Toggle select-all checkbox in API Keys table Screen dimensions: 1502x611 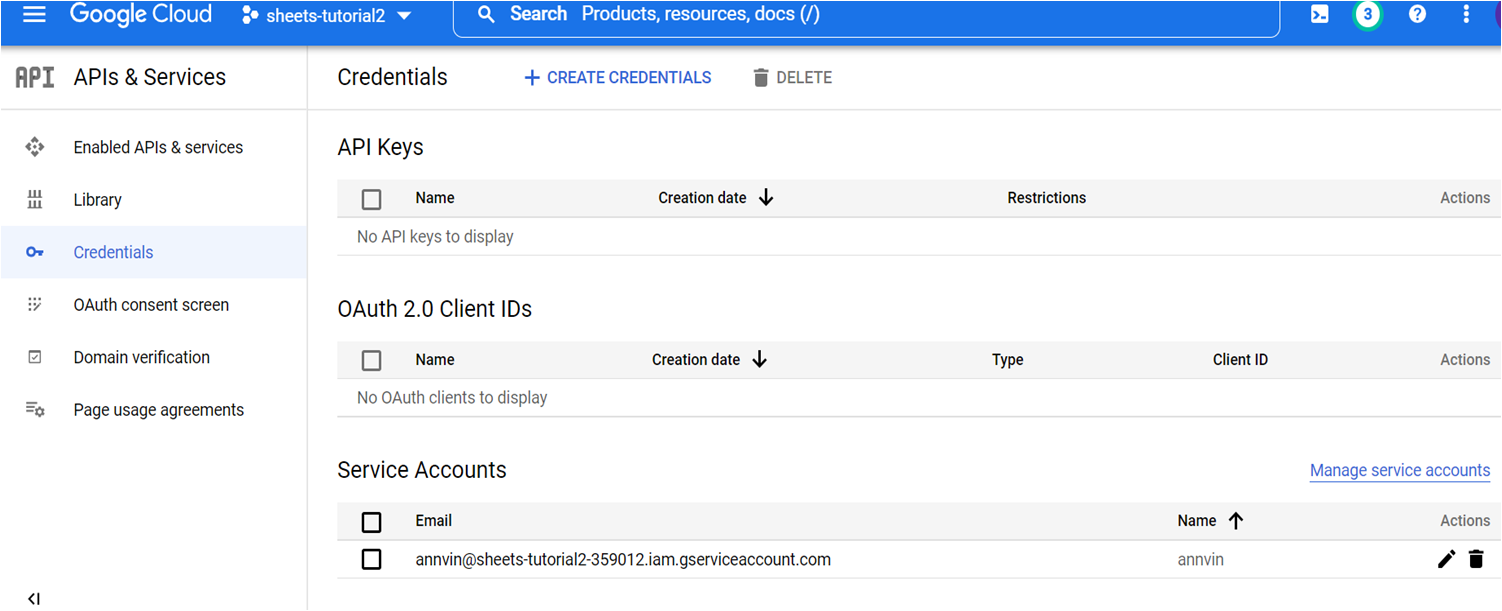(x=371, y=199)
